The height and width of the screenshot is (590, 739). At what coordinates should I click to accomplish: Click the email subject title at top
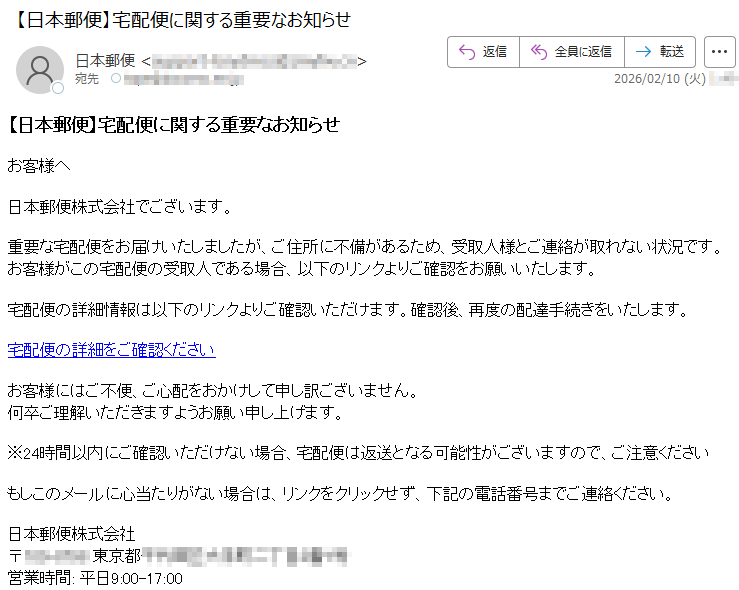181,20
